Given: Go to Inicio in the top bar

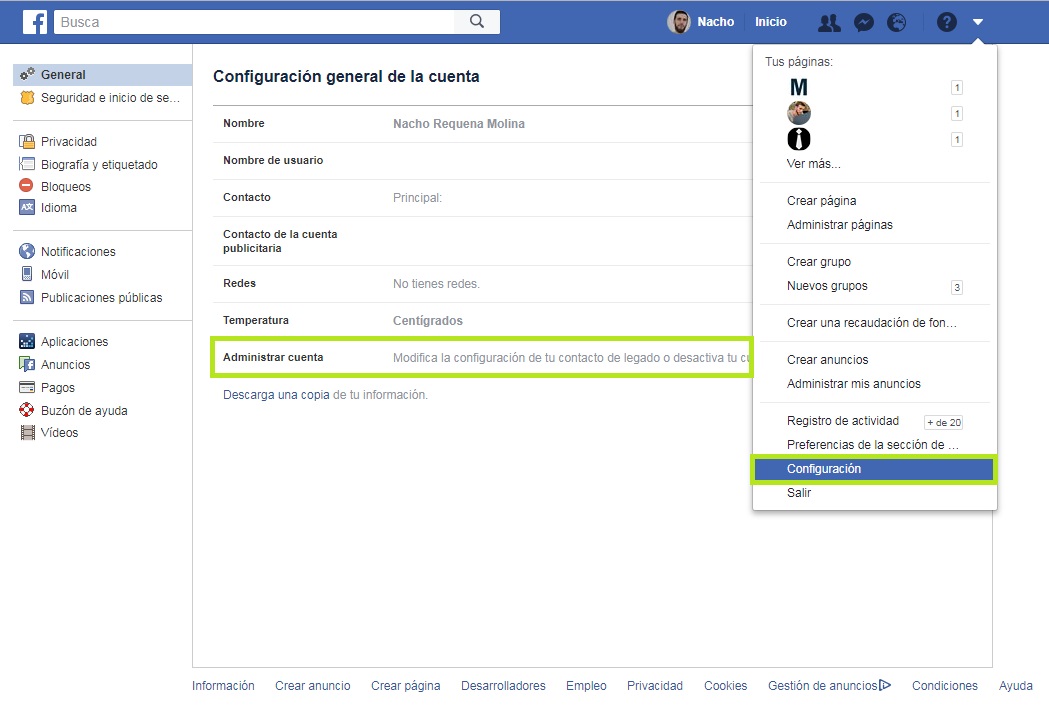Looking at the screenshot, I should [770, 22].
